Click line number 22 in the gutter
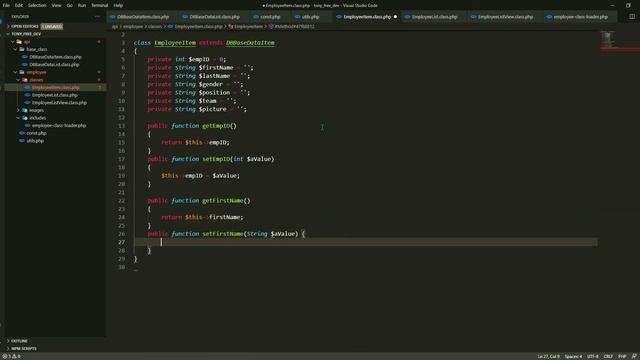 click(122, 201)
